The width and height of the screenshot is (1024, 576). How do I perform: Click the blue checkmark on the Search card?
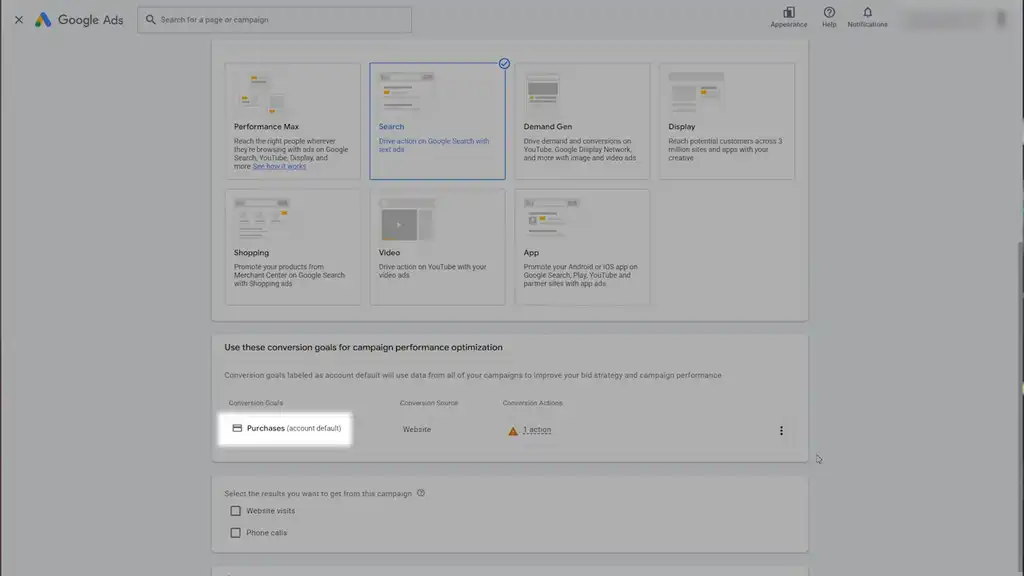tap(504, 63)
